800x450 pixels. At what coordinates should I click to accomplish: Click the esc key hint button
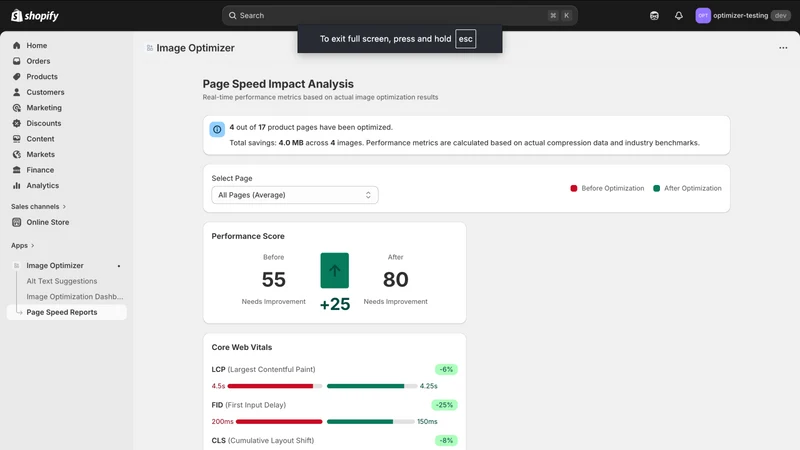tap(465, 39)
